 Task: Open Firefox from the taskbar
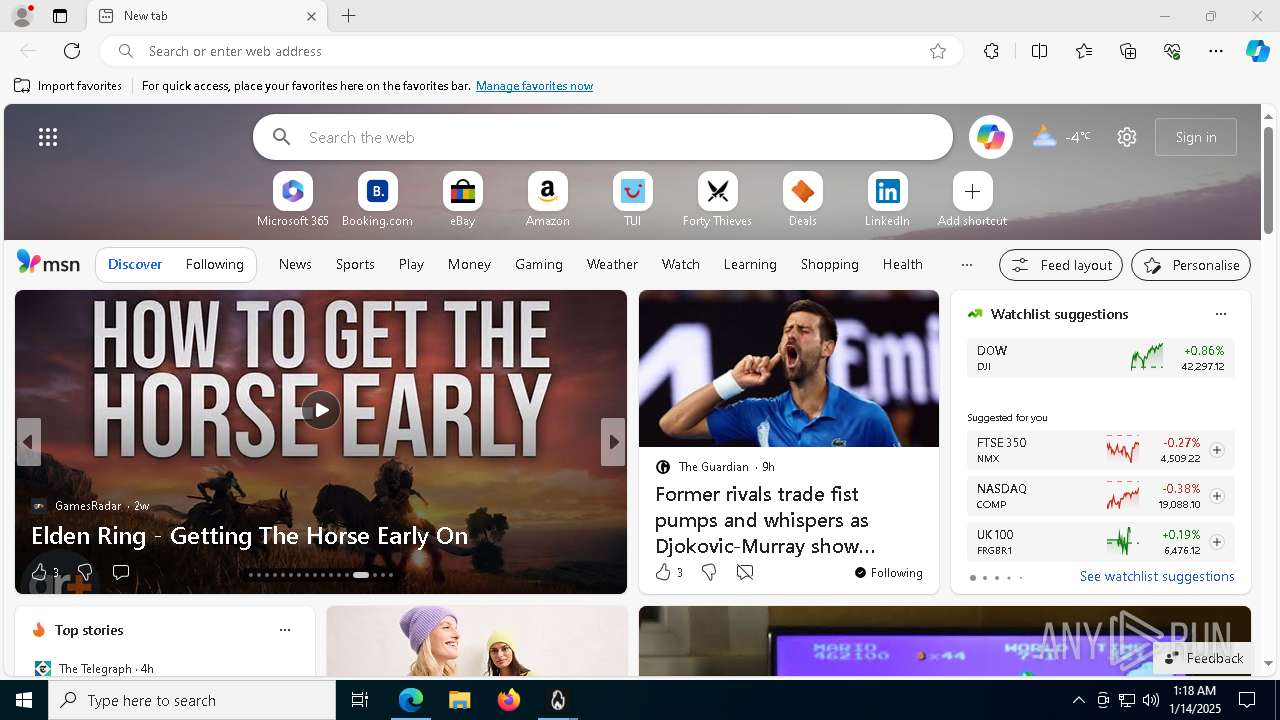coord(509,700)
